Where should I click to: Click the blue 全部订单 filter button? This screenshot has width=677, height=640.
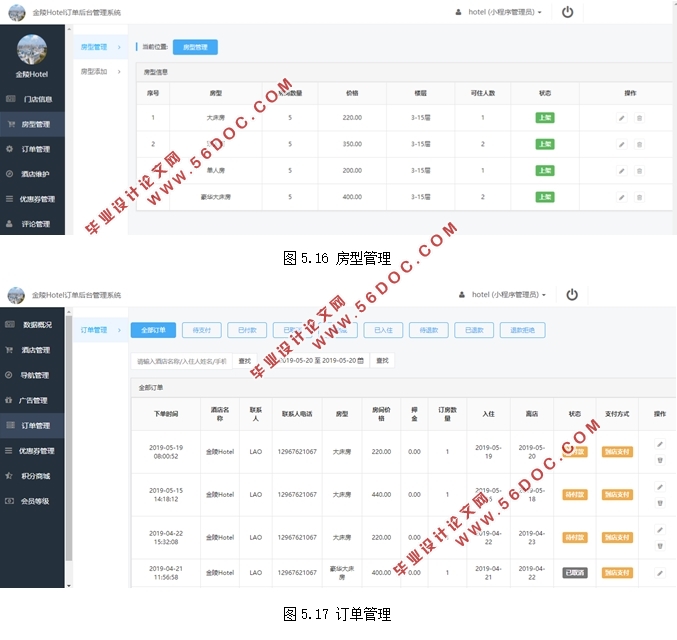click(x=153, y=330)
